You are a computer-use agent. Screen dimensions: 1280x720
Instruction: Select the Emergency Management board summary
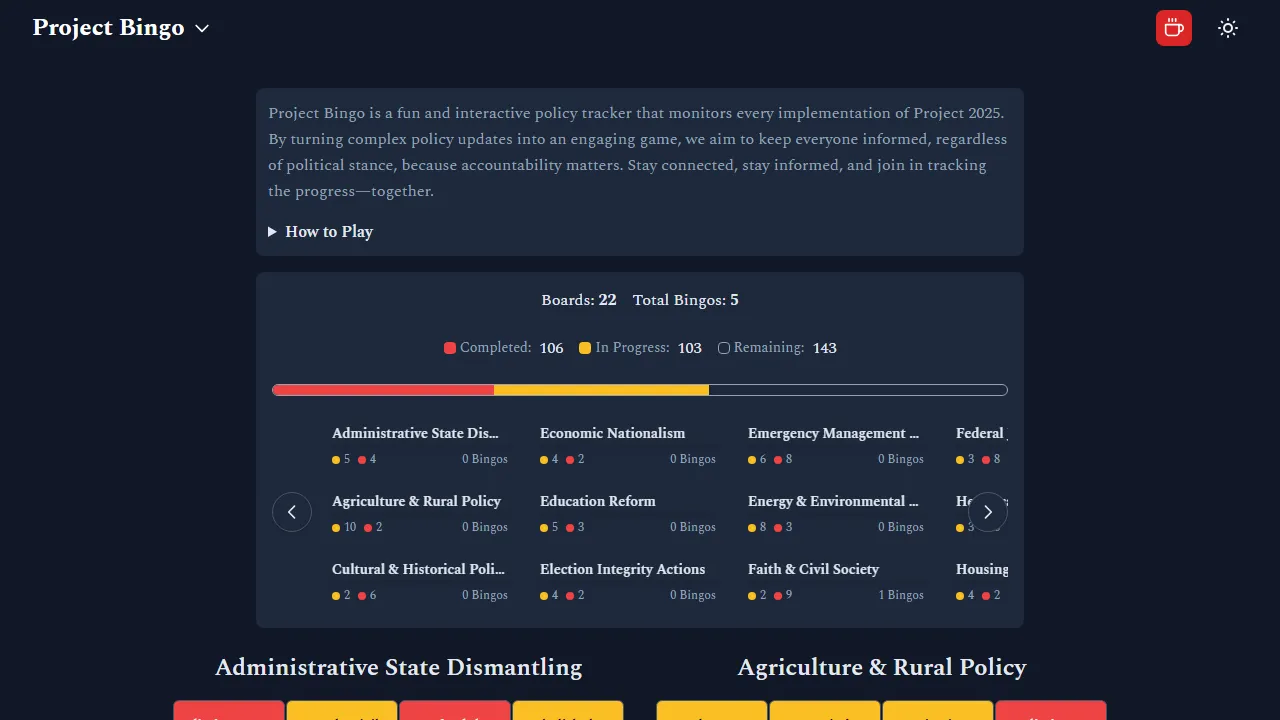pyautogui.click(x=835, y=445)
